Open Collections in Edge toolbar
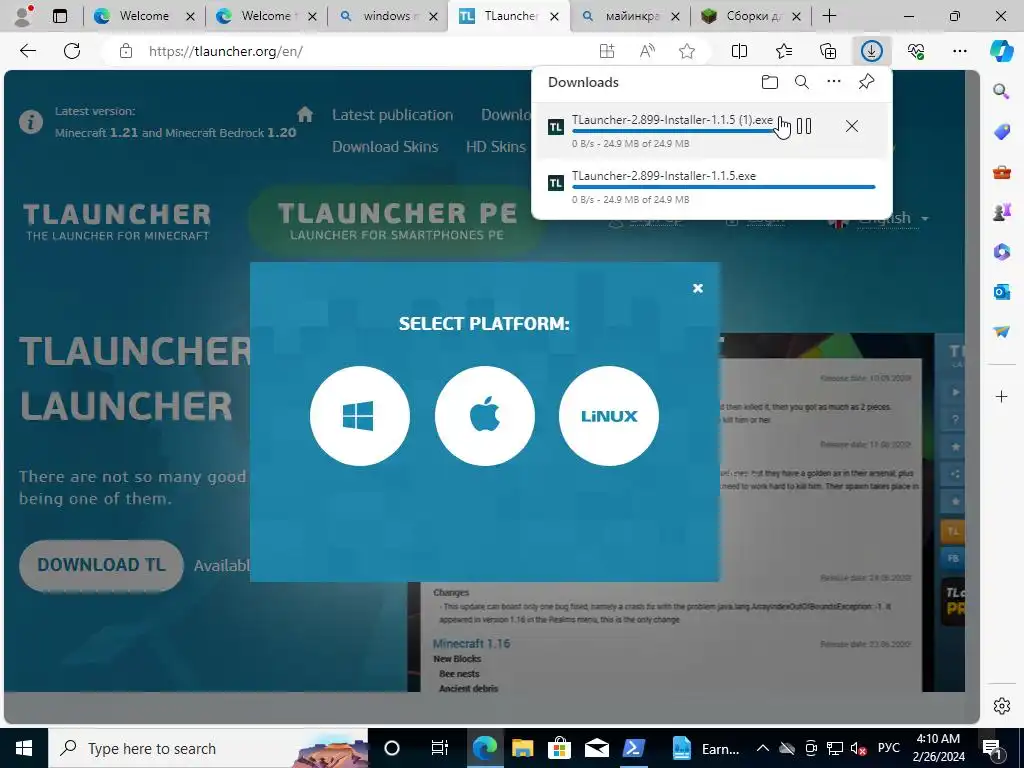1024x768 pixels. [827, 51]
